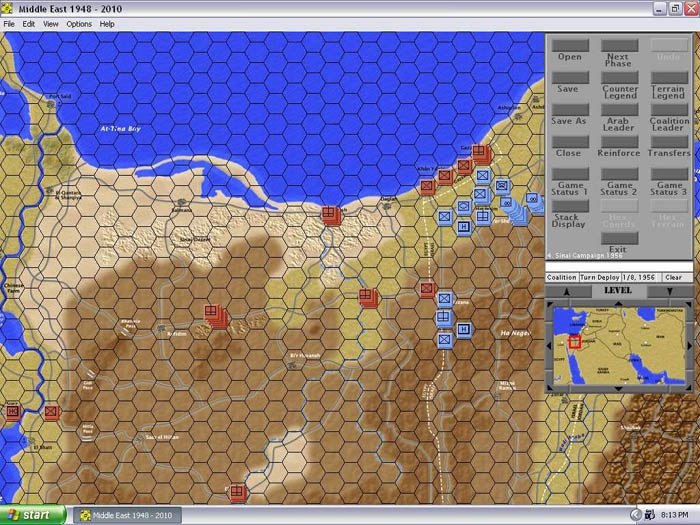Advance with the Next Phase button

pyautogui.click(x=619, y=45)
